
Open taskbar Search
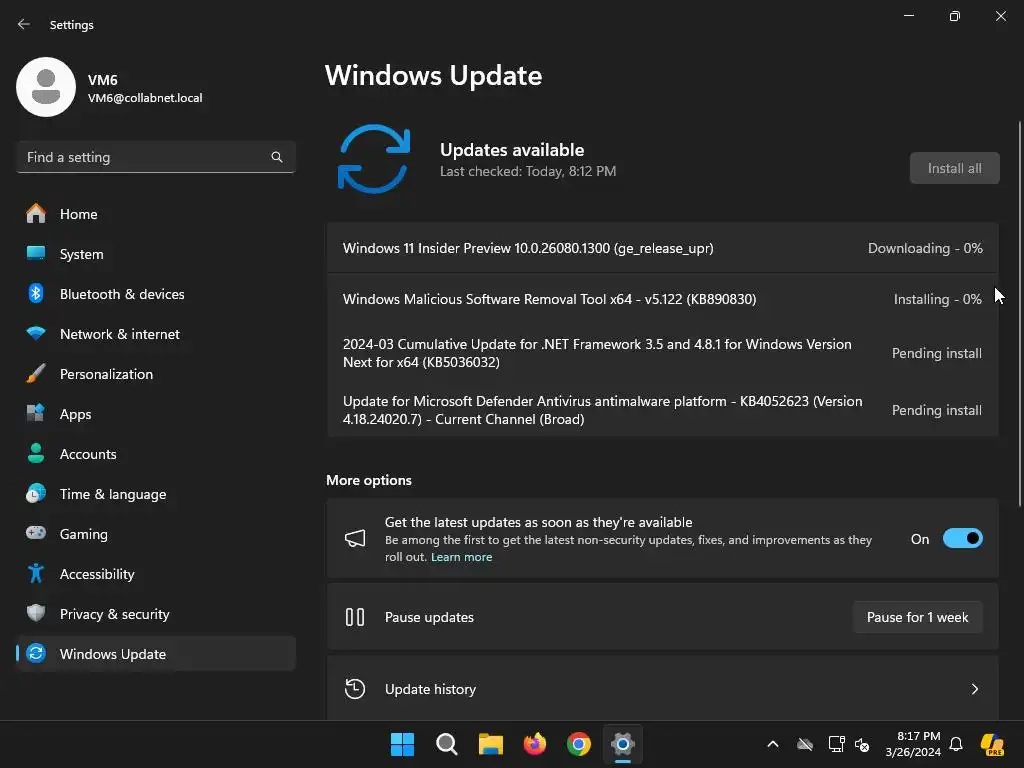[447, 744]
